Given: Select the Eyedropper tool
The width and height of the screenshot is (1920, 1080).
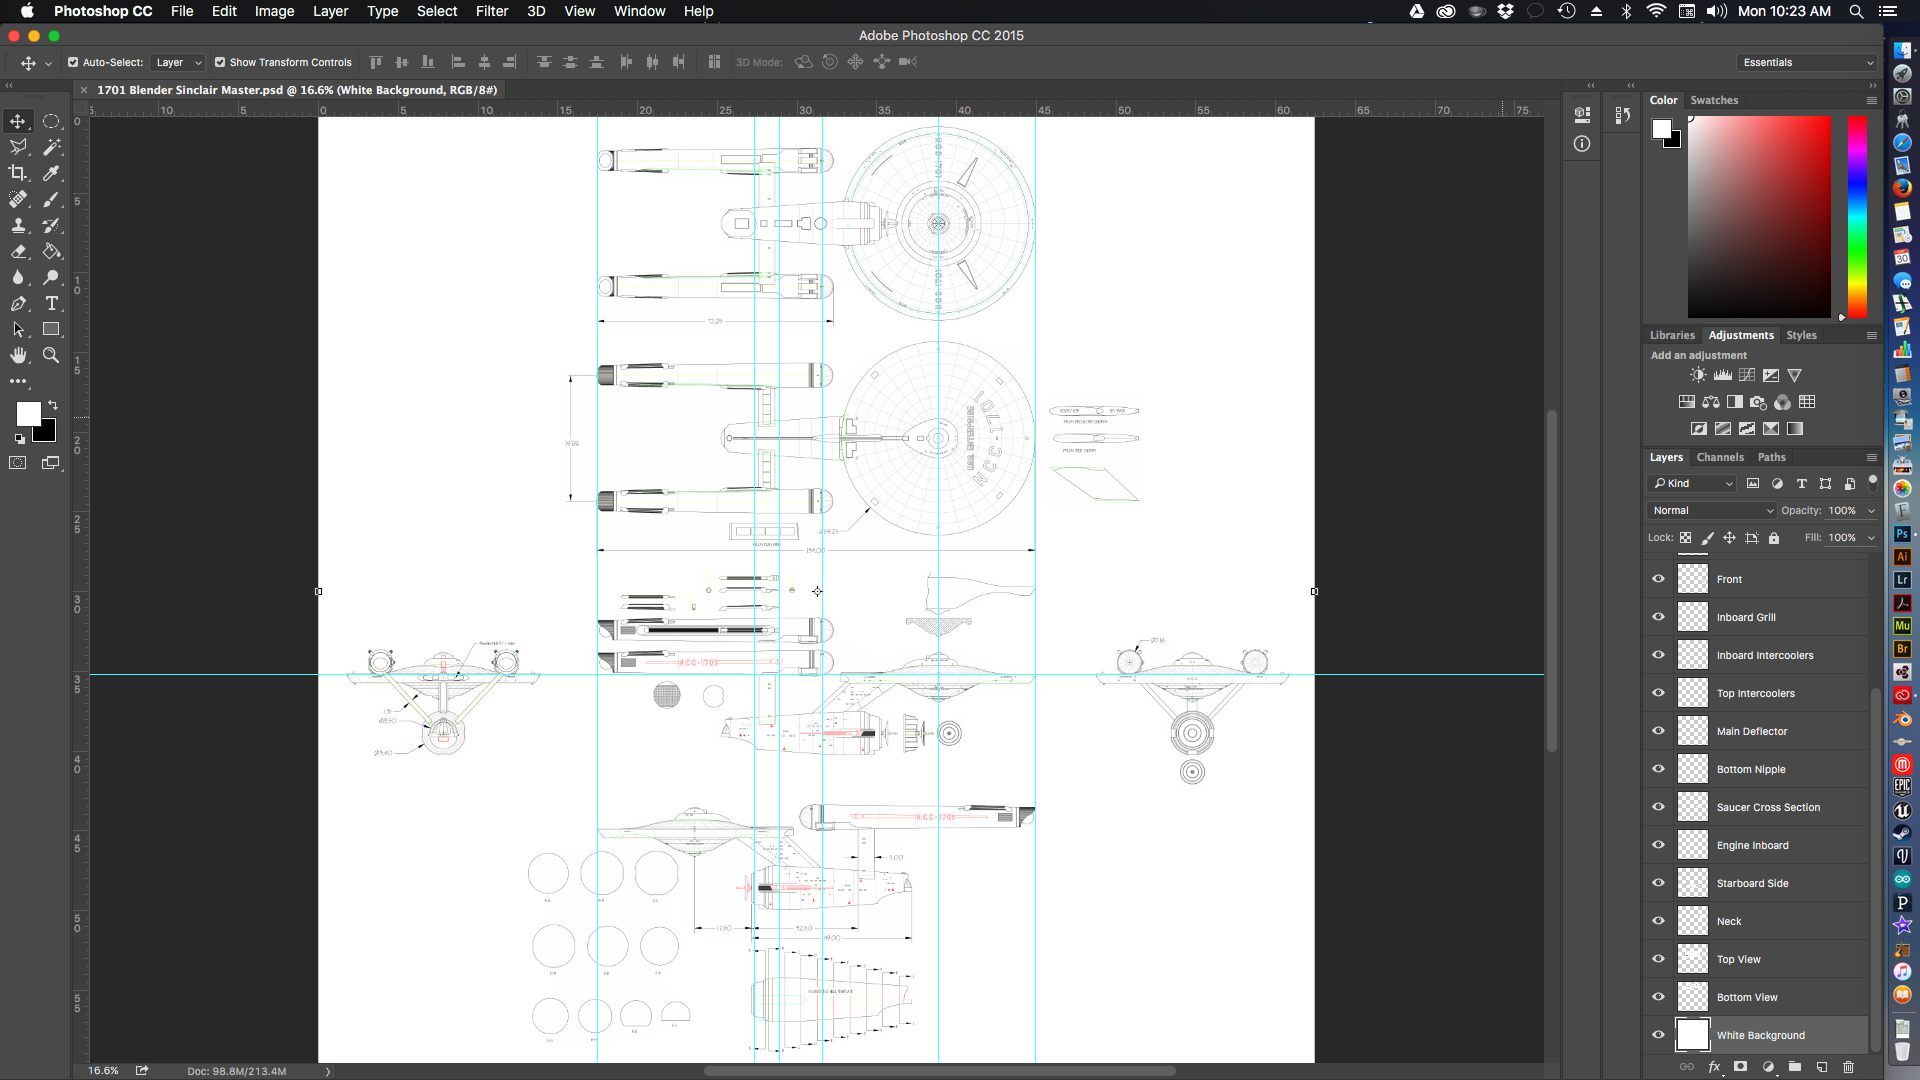Looking at the screenshot, I should pyautogui.click(x=51, y=173).
